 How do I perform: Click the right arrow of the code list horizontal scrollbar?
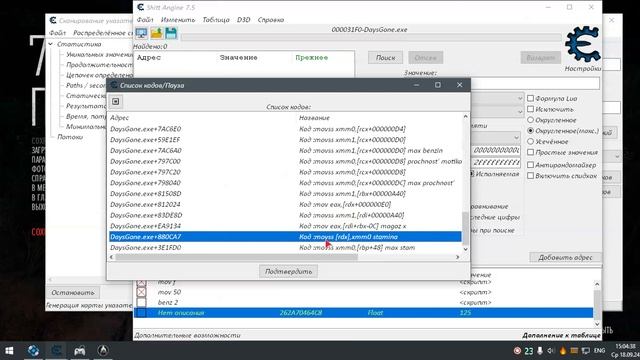[x=458, y=257]
